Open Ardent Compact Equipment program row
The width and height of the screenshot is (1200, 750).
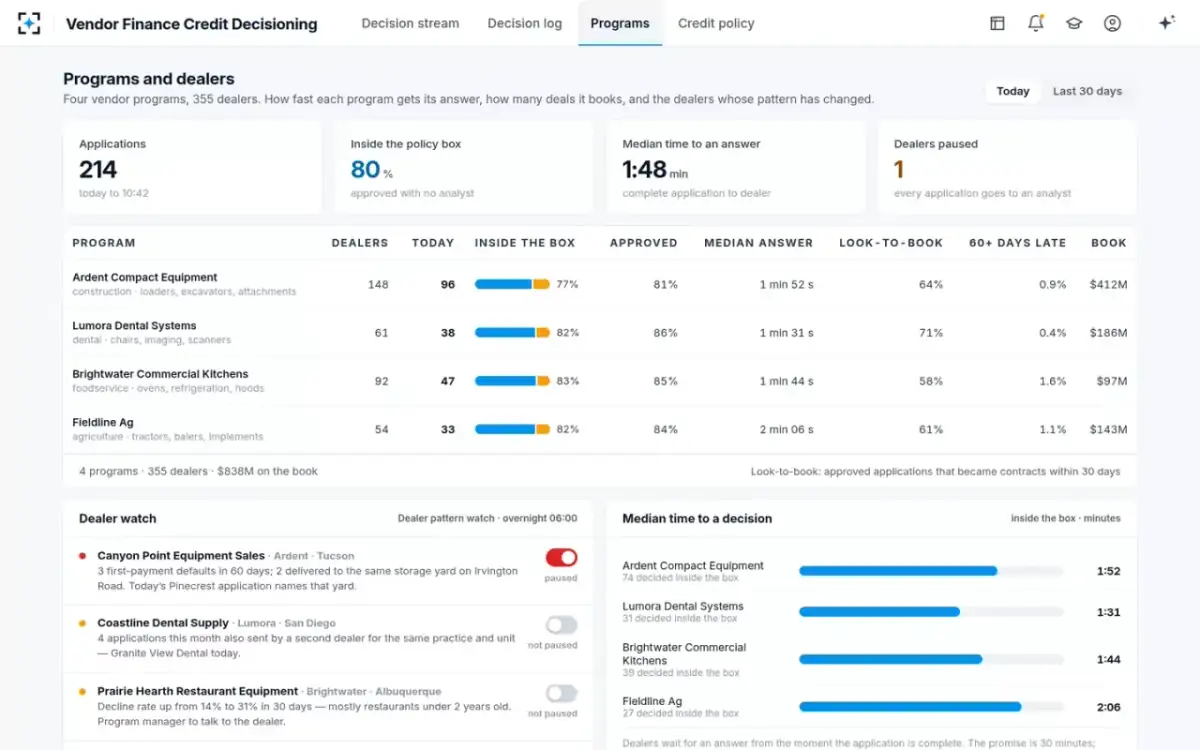click(600, 284)
